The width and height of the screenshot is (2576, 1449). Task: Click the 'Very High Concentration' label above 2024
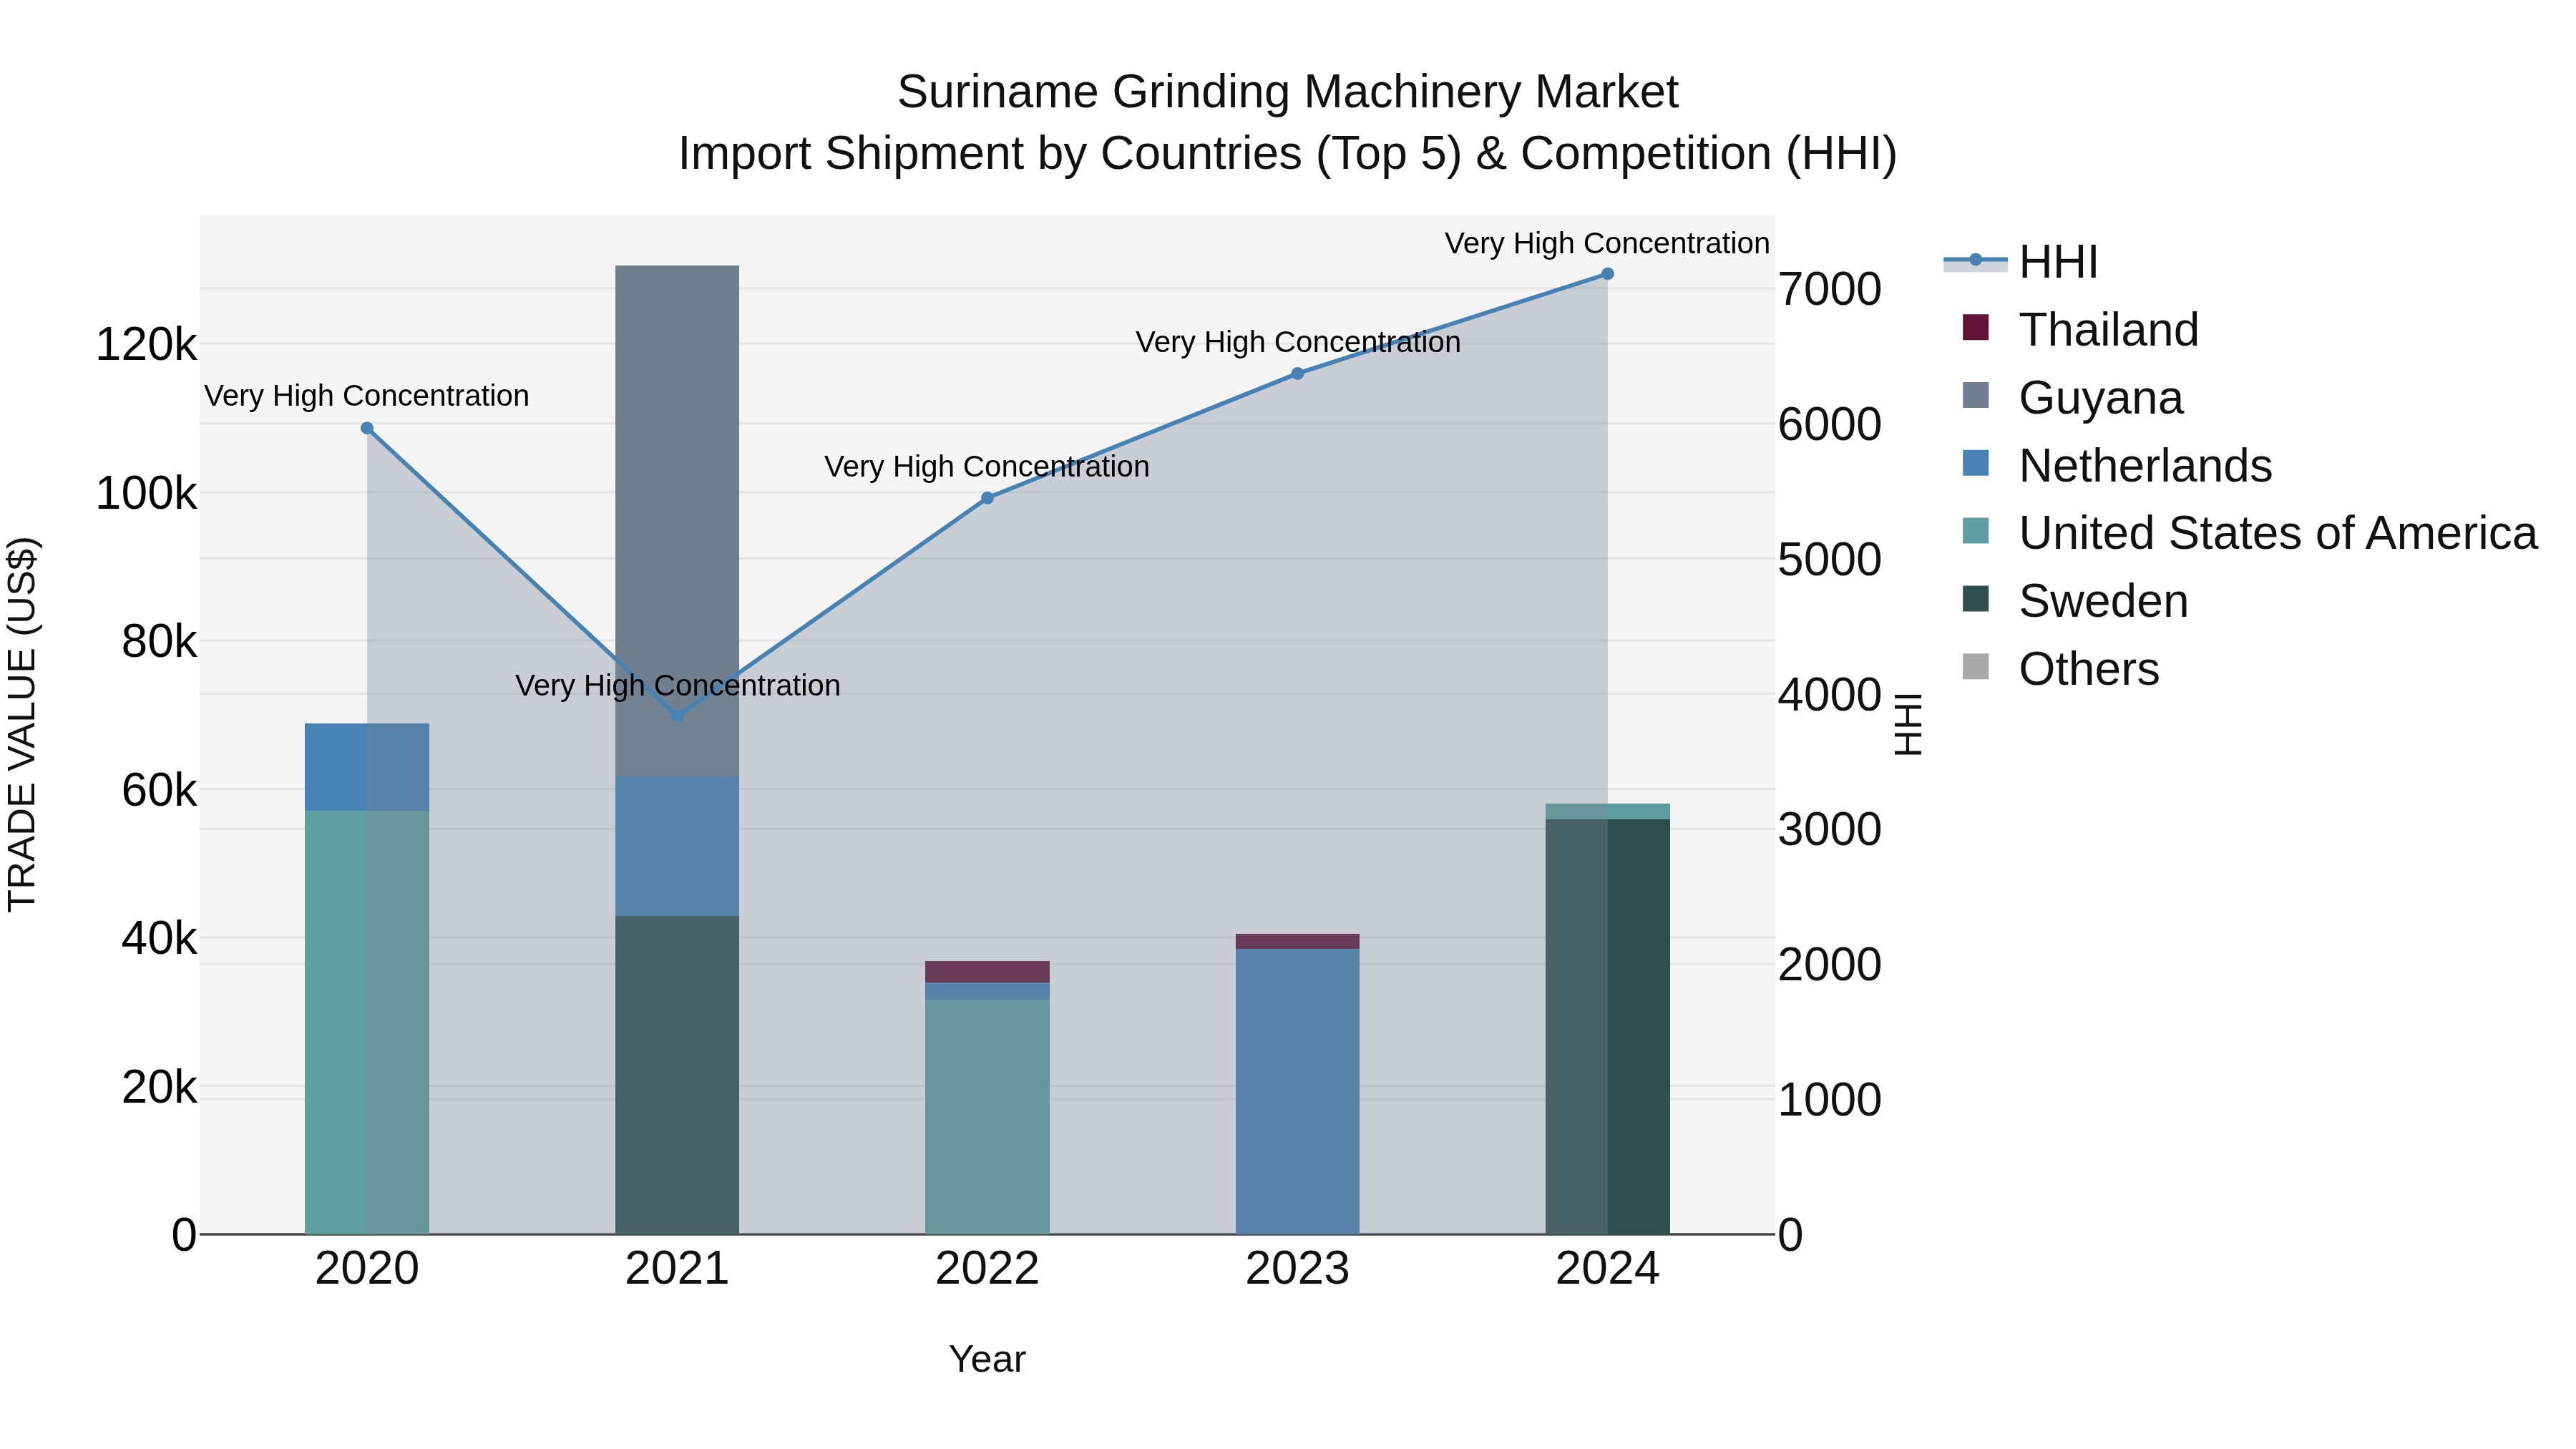1607,243
